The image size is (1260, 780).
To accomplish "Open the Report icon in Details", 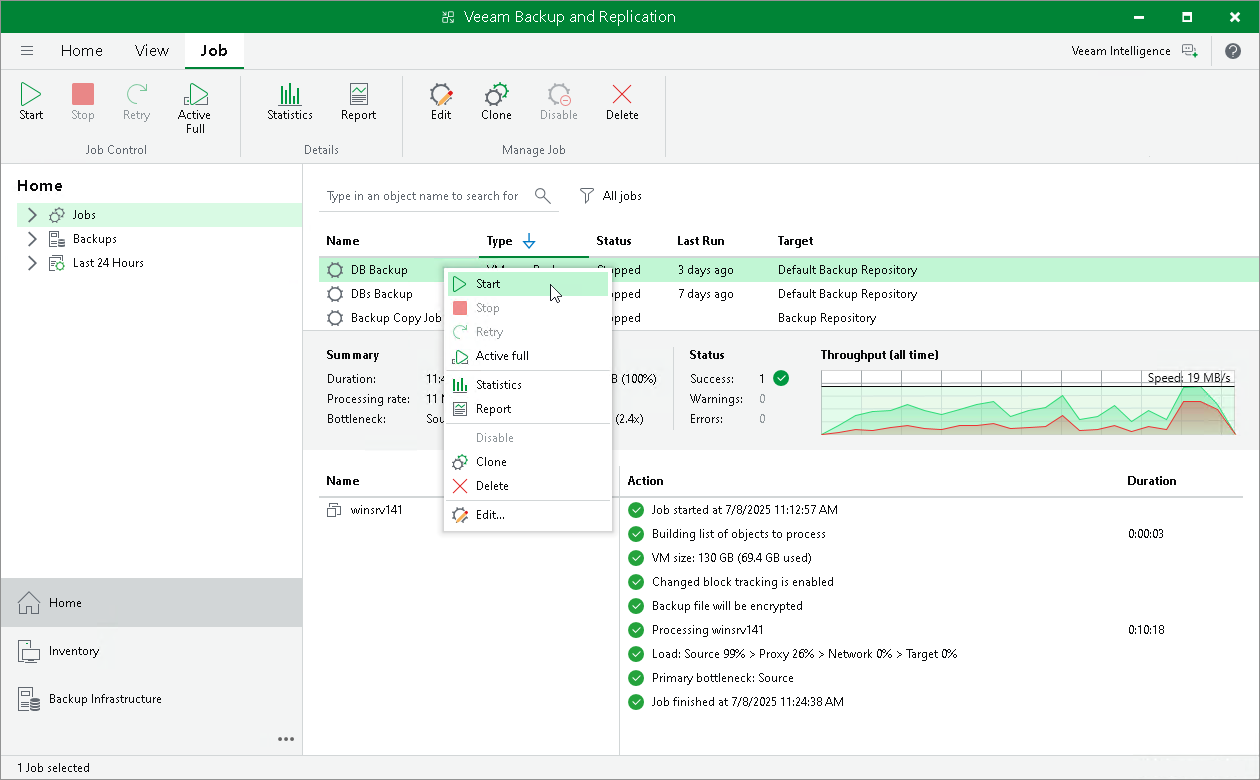I will pos(358,100).
